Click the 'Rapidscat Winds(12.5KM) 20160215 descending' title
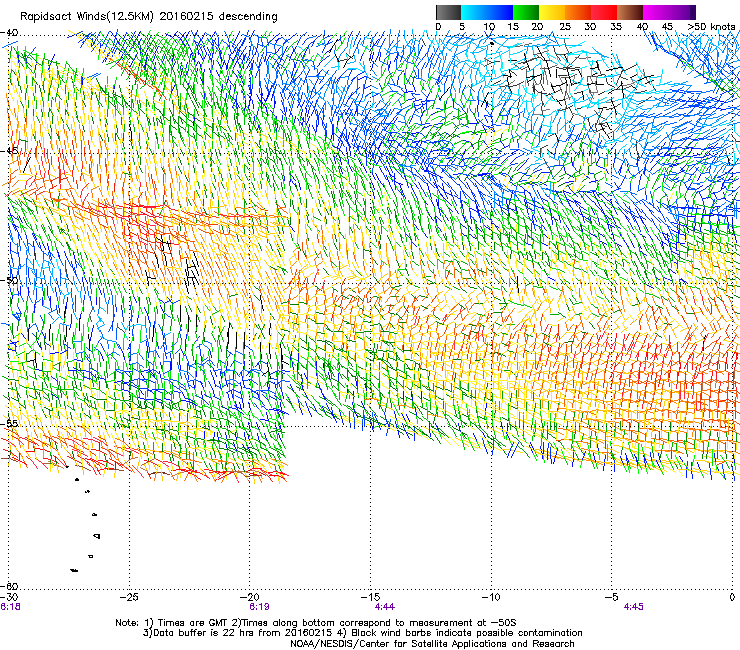Image resolution: width=740 pixels, height=650 pixels. coord(149,17)
